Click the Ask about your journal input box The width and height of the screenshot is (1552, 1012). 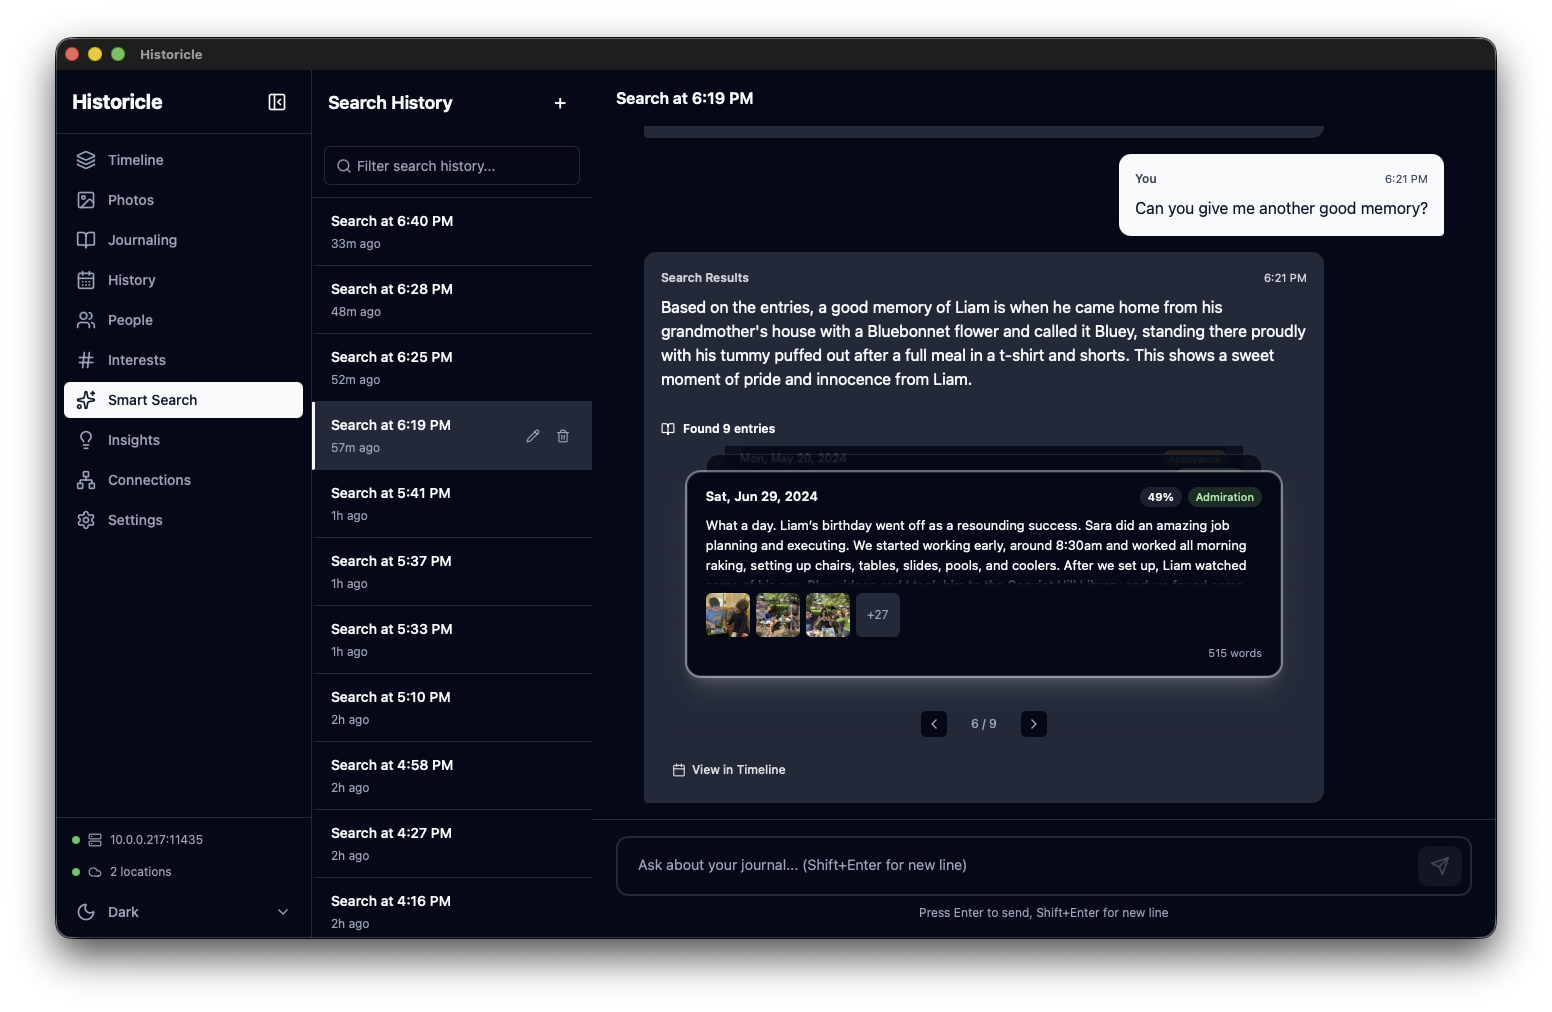[1015, 866]
